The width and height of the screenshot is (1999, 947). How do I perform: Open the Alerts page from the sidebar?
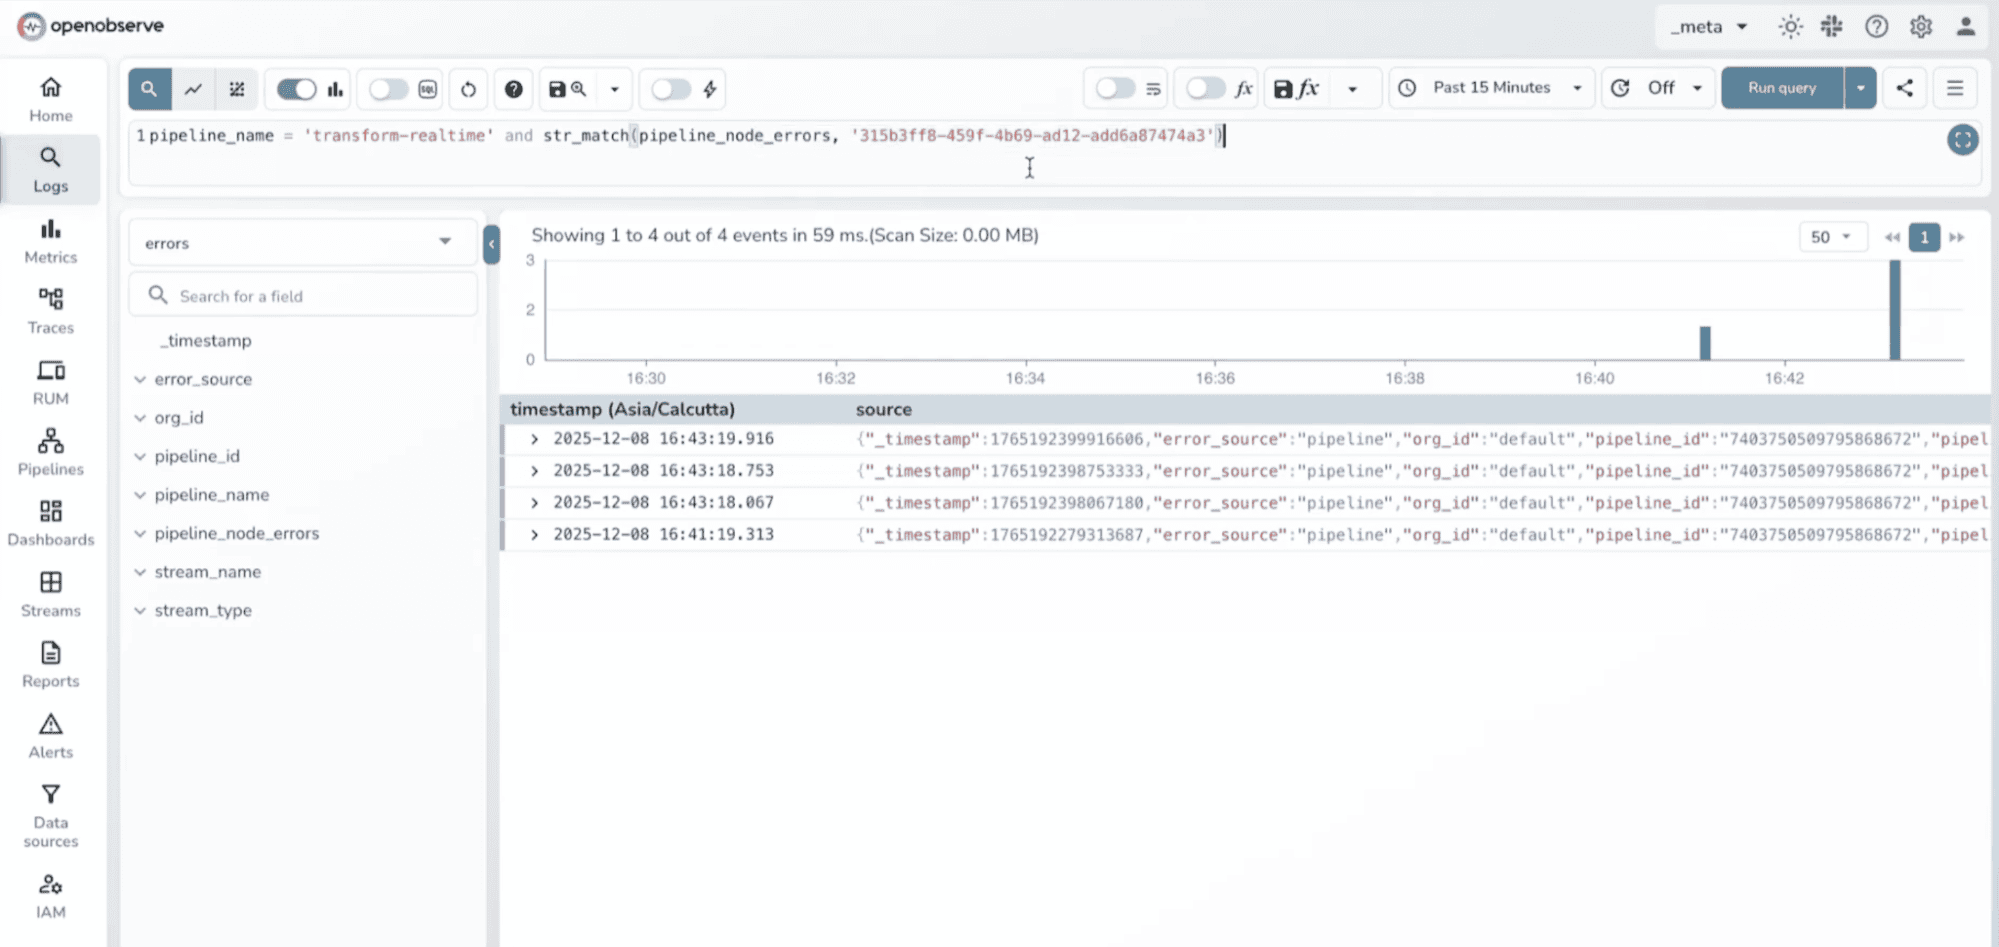click(x=50, y=735)
